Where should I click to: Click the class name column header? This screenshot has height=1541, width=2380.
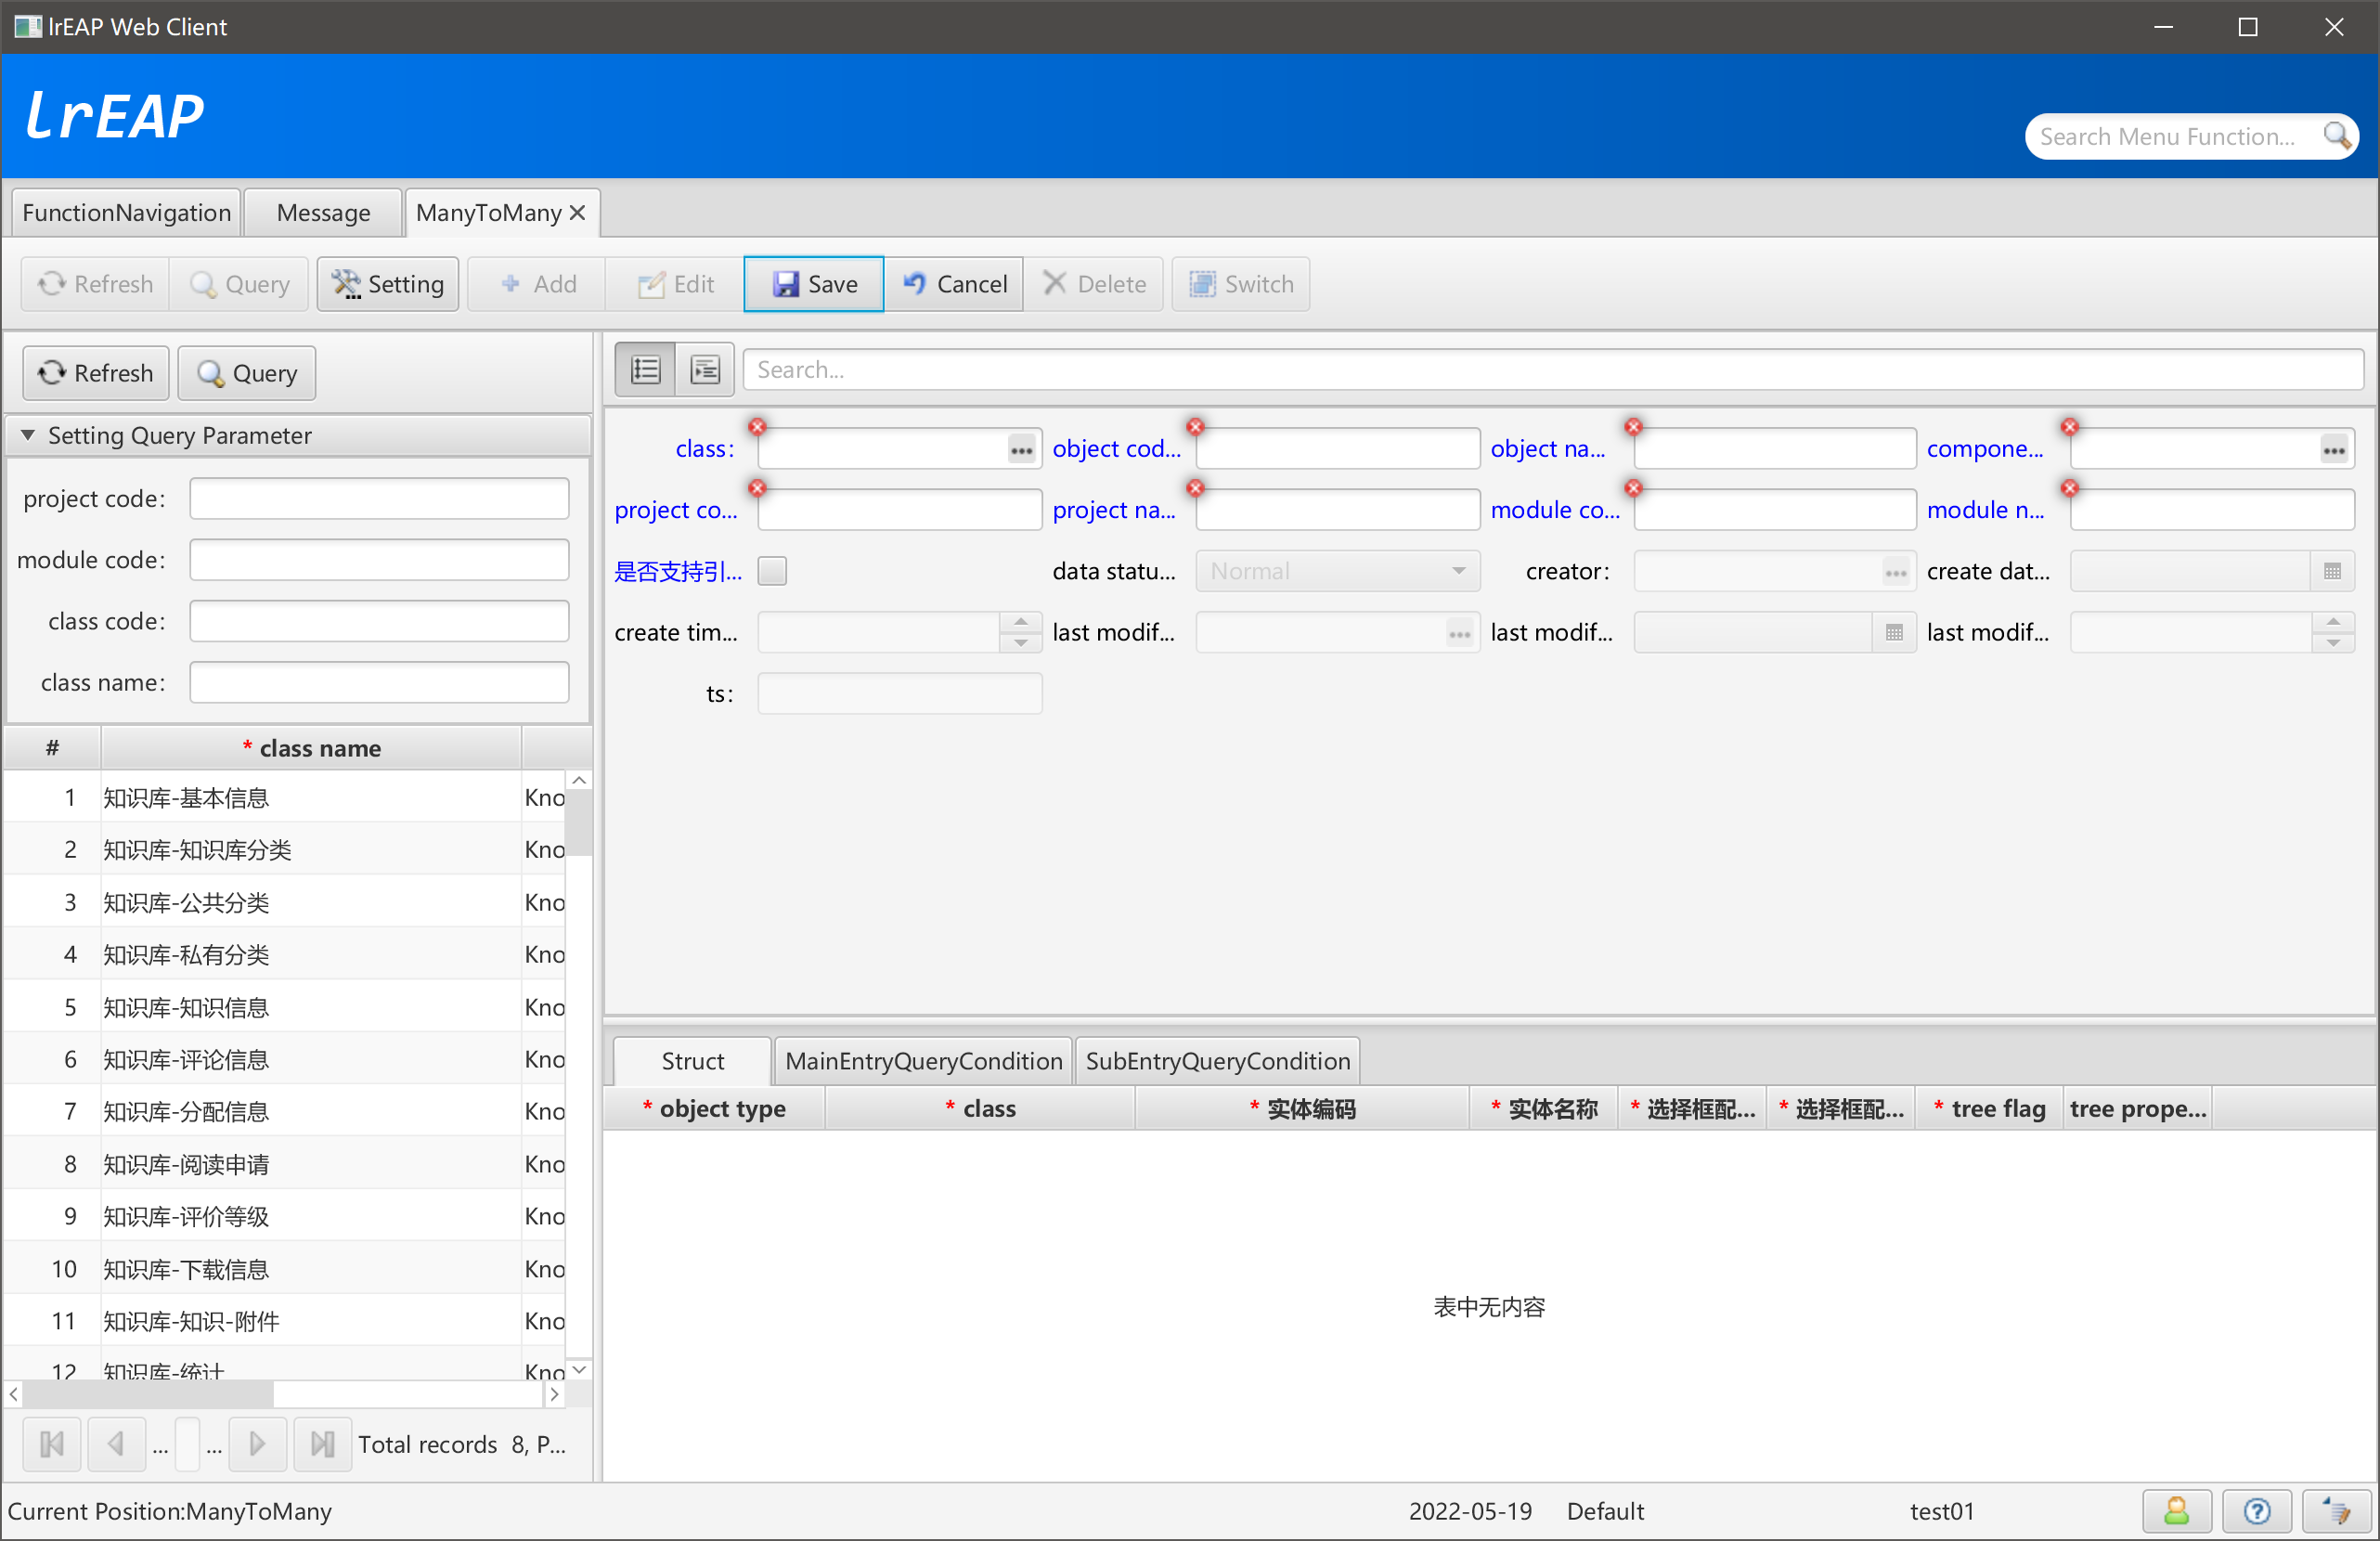point(311,748)
